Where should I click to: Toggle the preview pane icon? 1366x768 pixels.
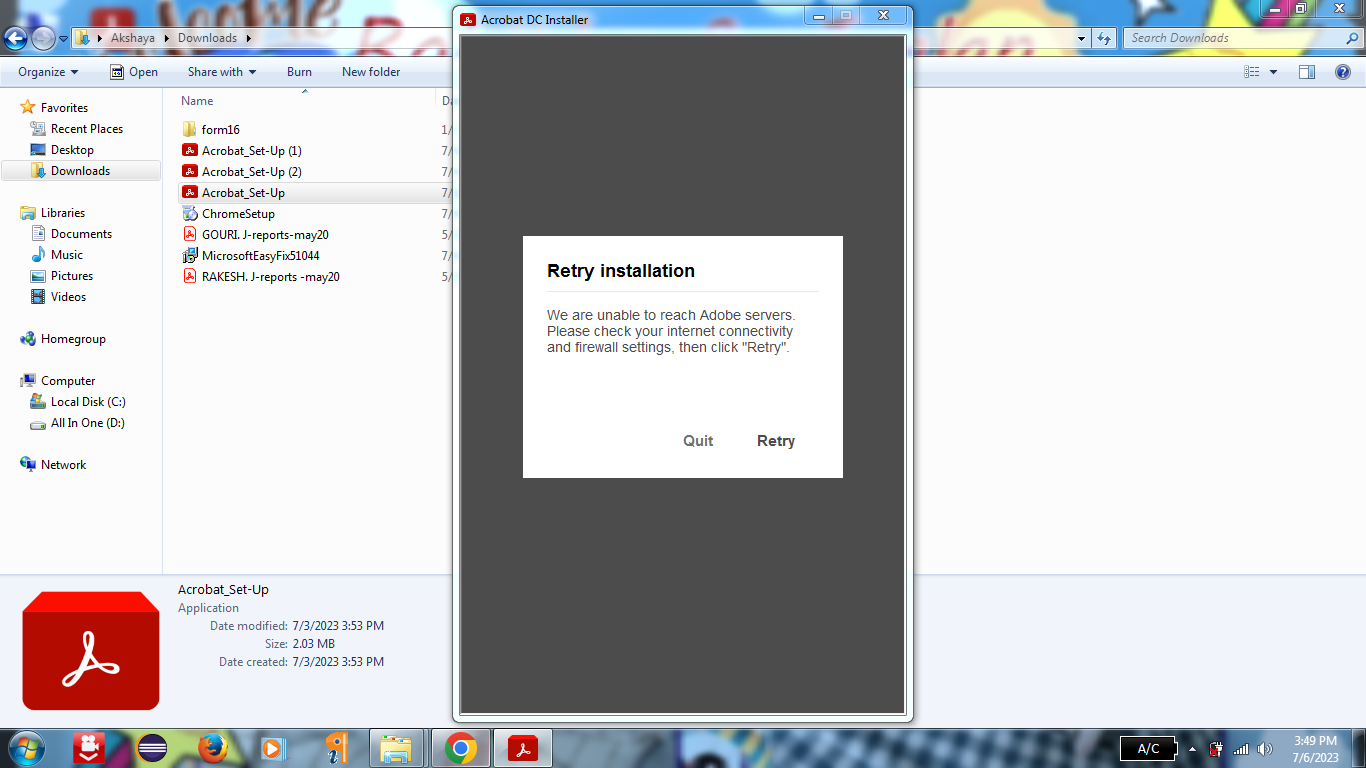point(1306,72)
